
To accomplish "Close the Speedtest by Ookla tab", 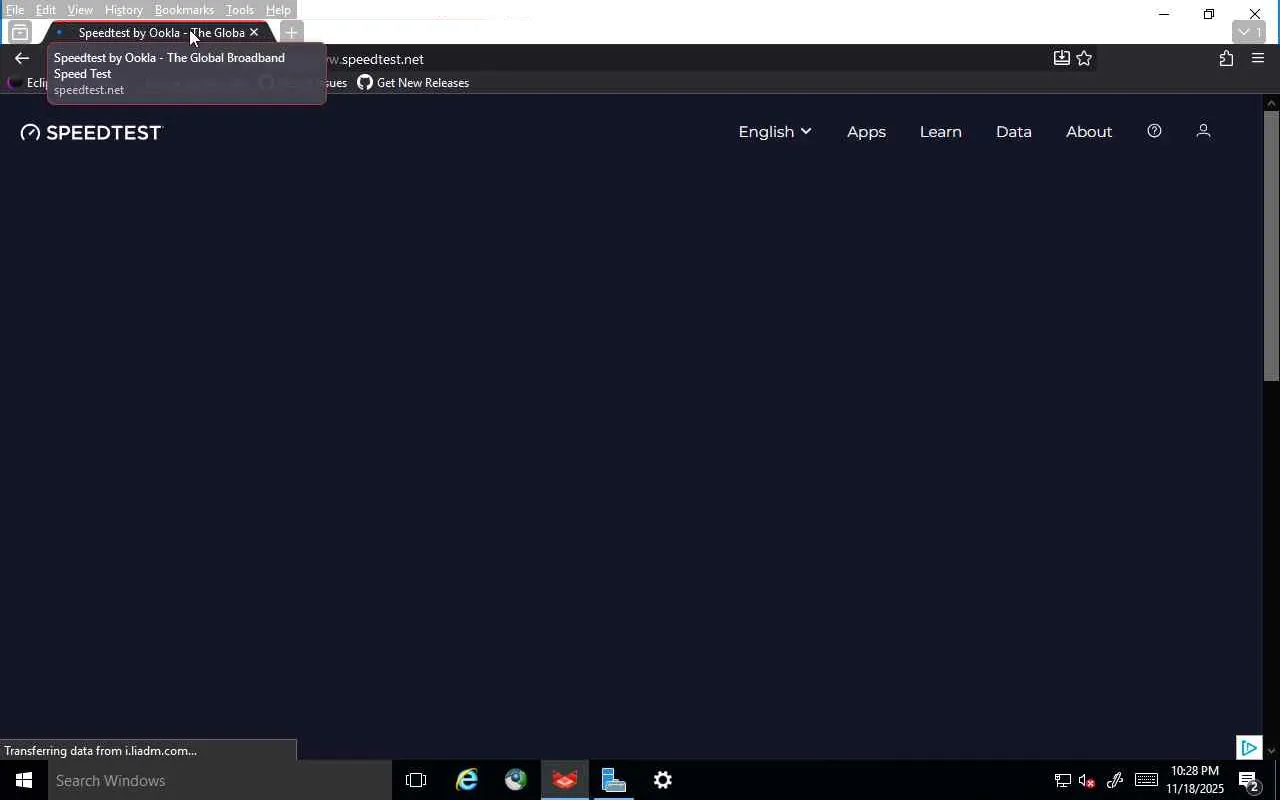I will [254, 33].
